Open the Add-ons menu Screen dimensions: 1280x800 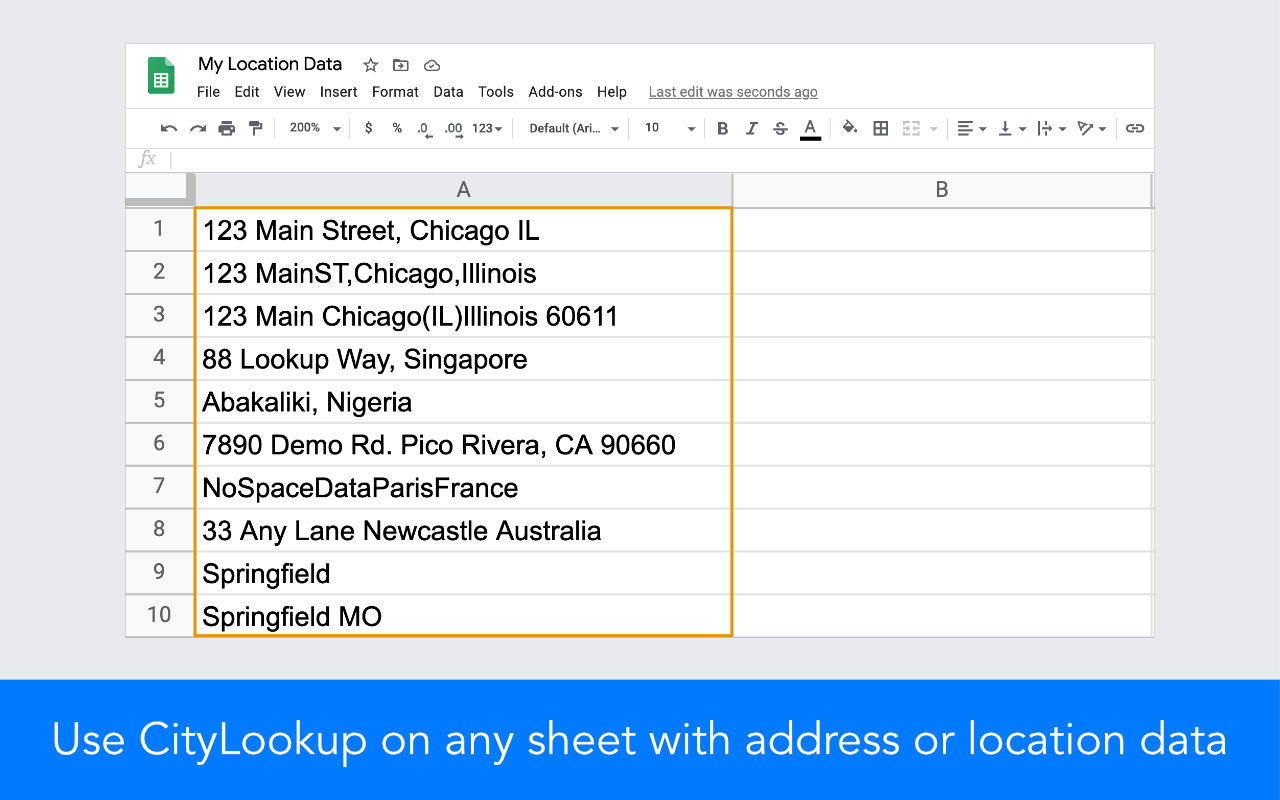pyautogui.click(x=555, y=92)
